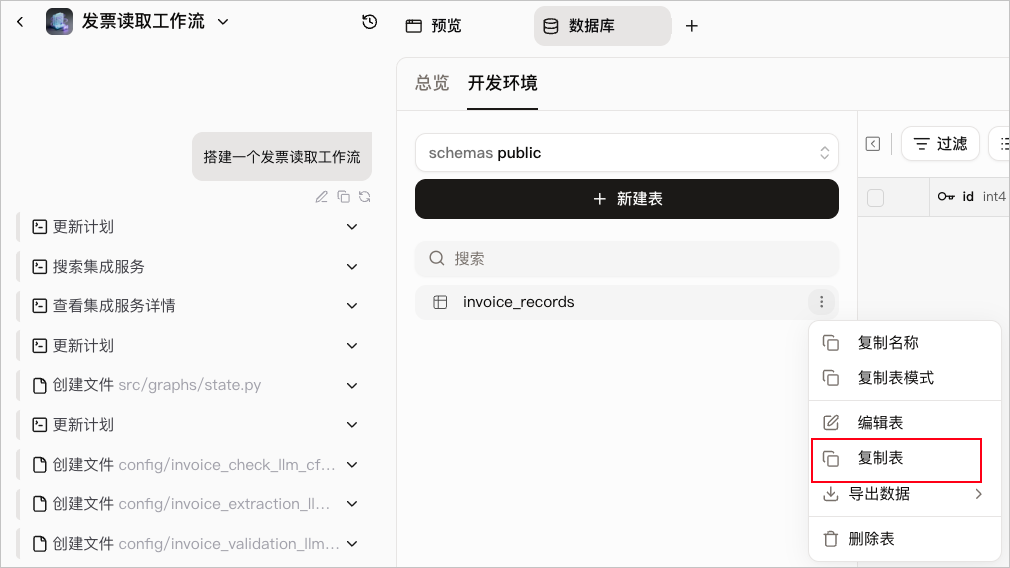Viewport: 1010px width, 568px height.
Task: Edit the chat message with pencil icon
Action: click(321, 197)
